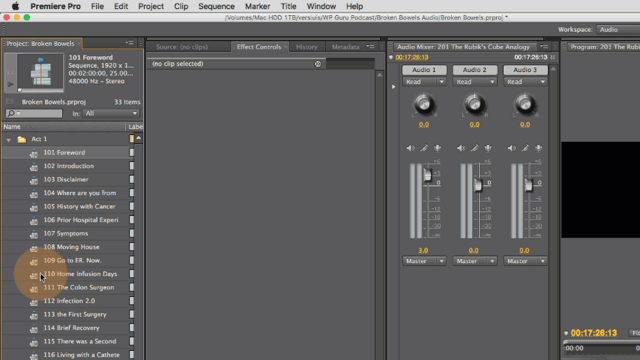Close the Project Broken Bowels tab
This screenshot has height=360, width=640.
[x=79, y=43]
